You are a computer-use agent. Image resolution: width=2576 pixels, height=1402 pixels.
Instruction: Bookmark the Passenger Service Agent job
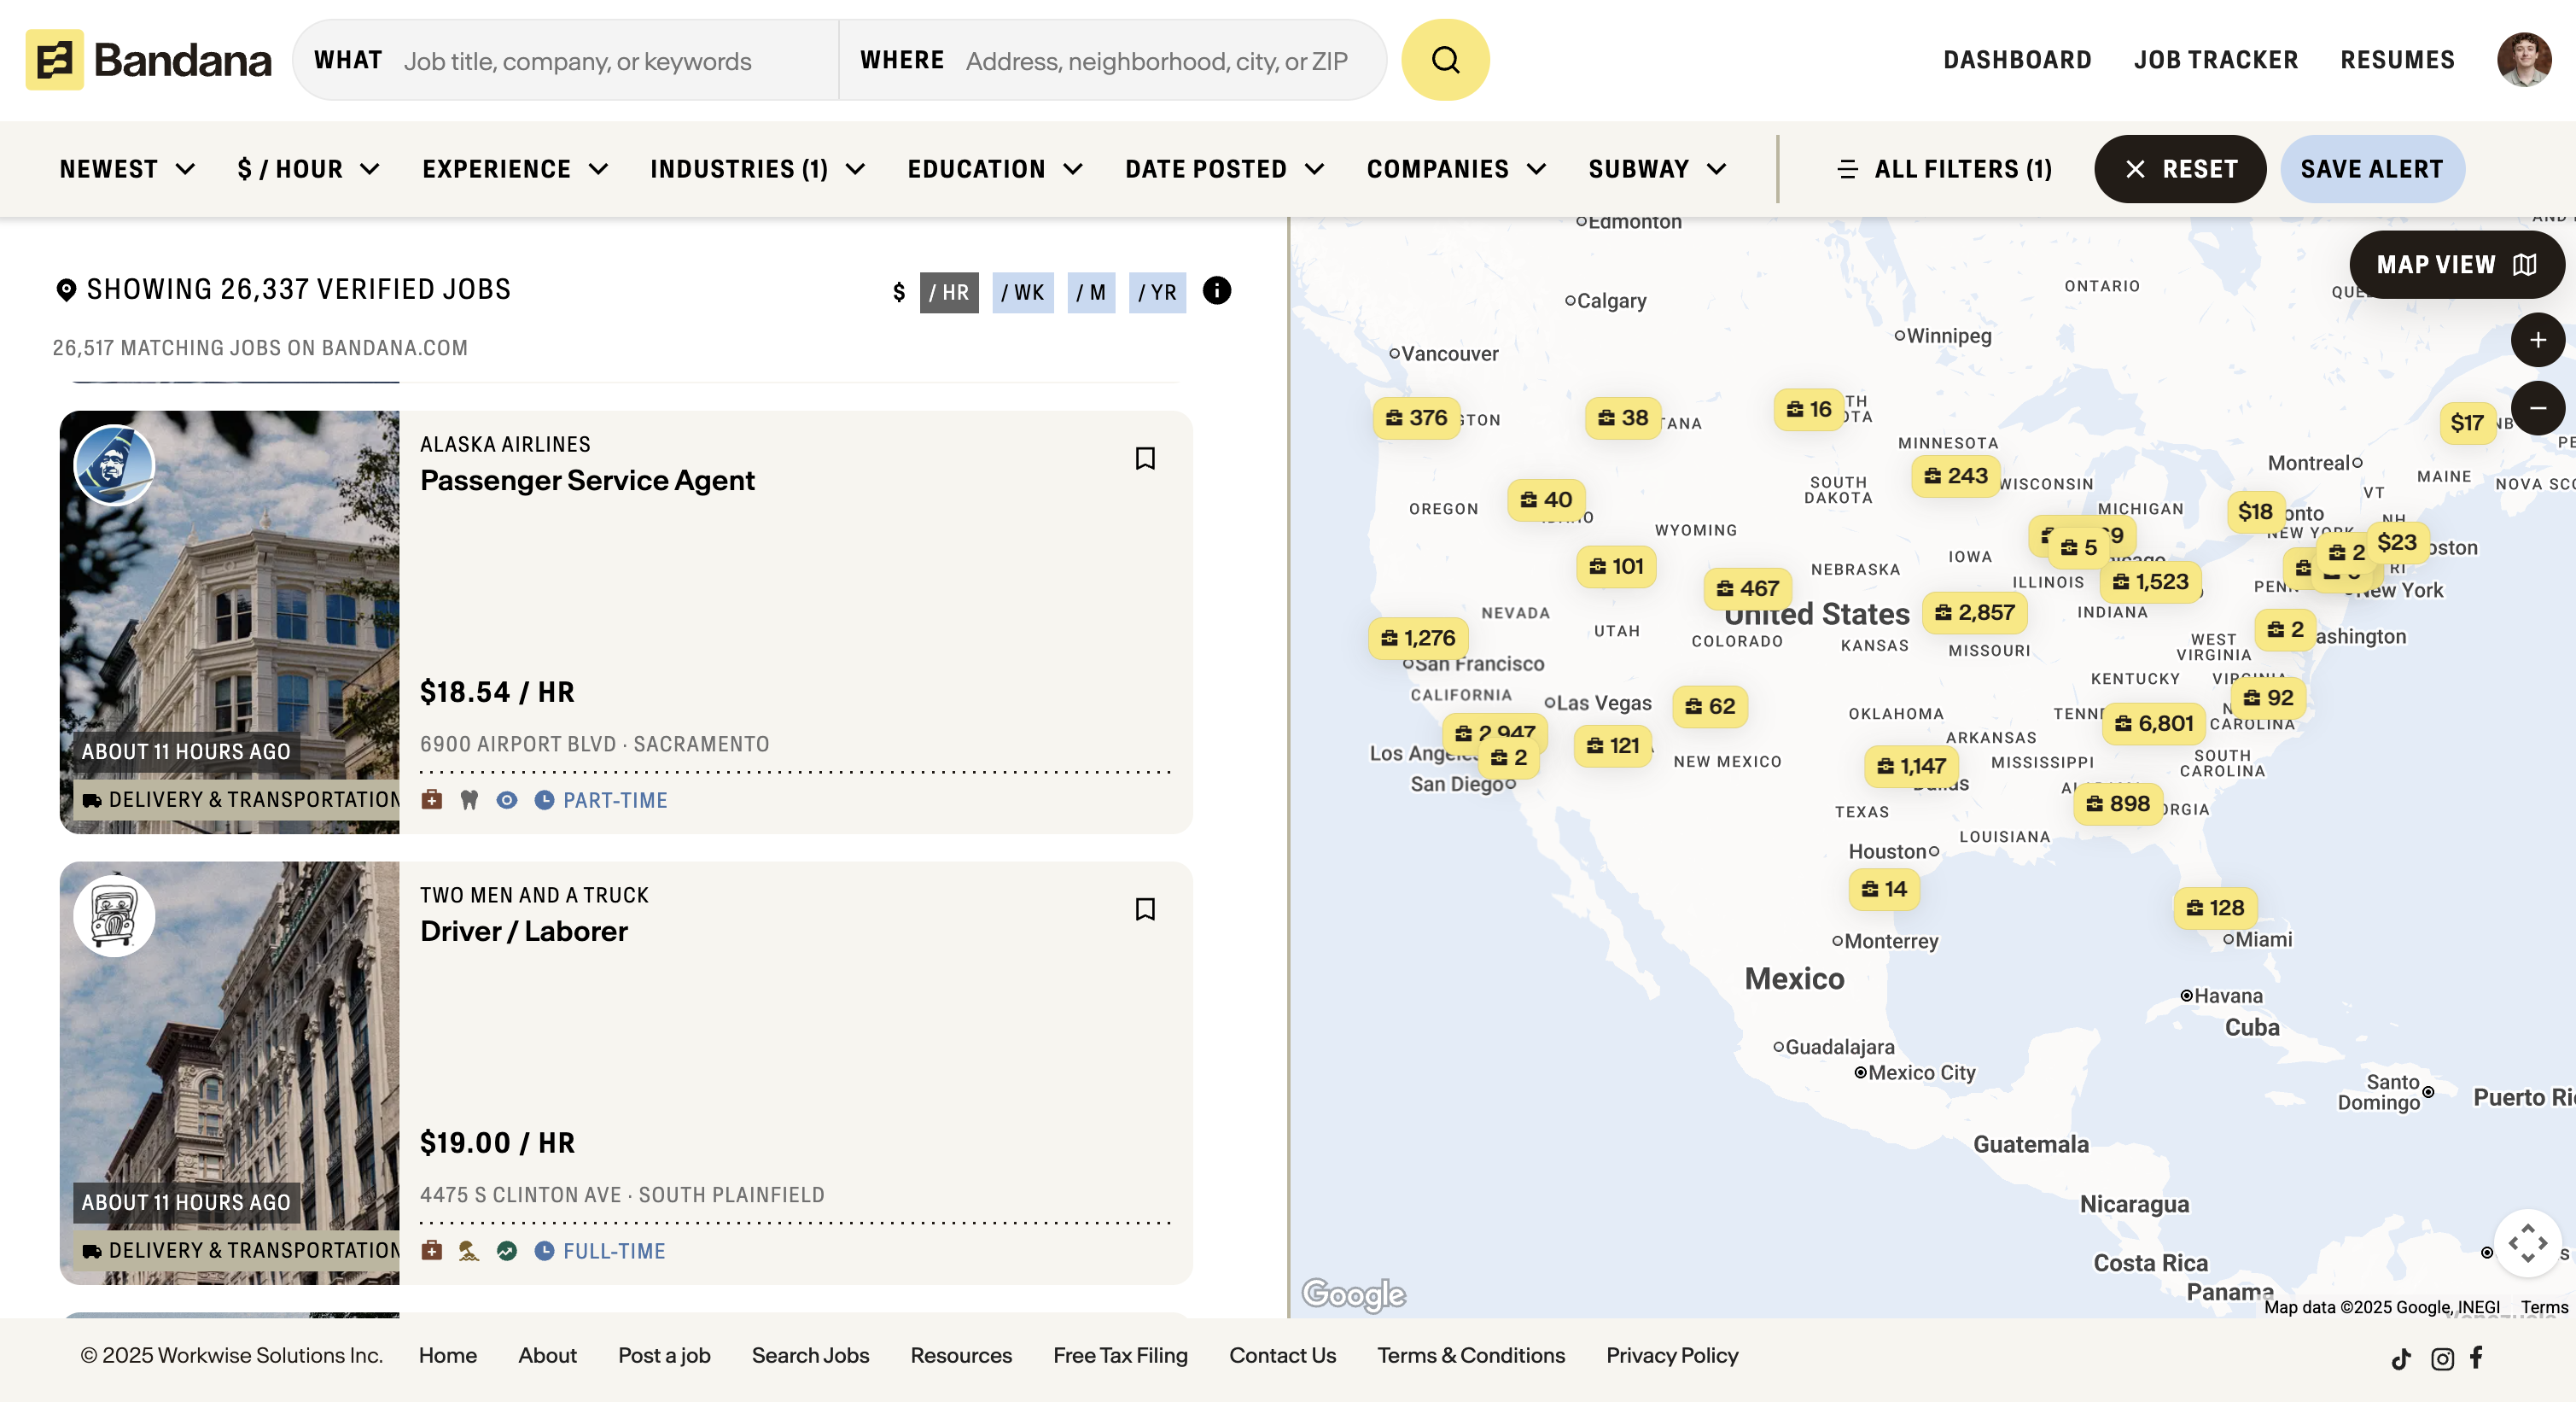pyautogui.click(x=1145, y=458)
